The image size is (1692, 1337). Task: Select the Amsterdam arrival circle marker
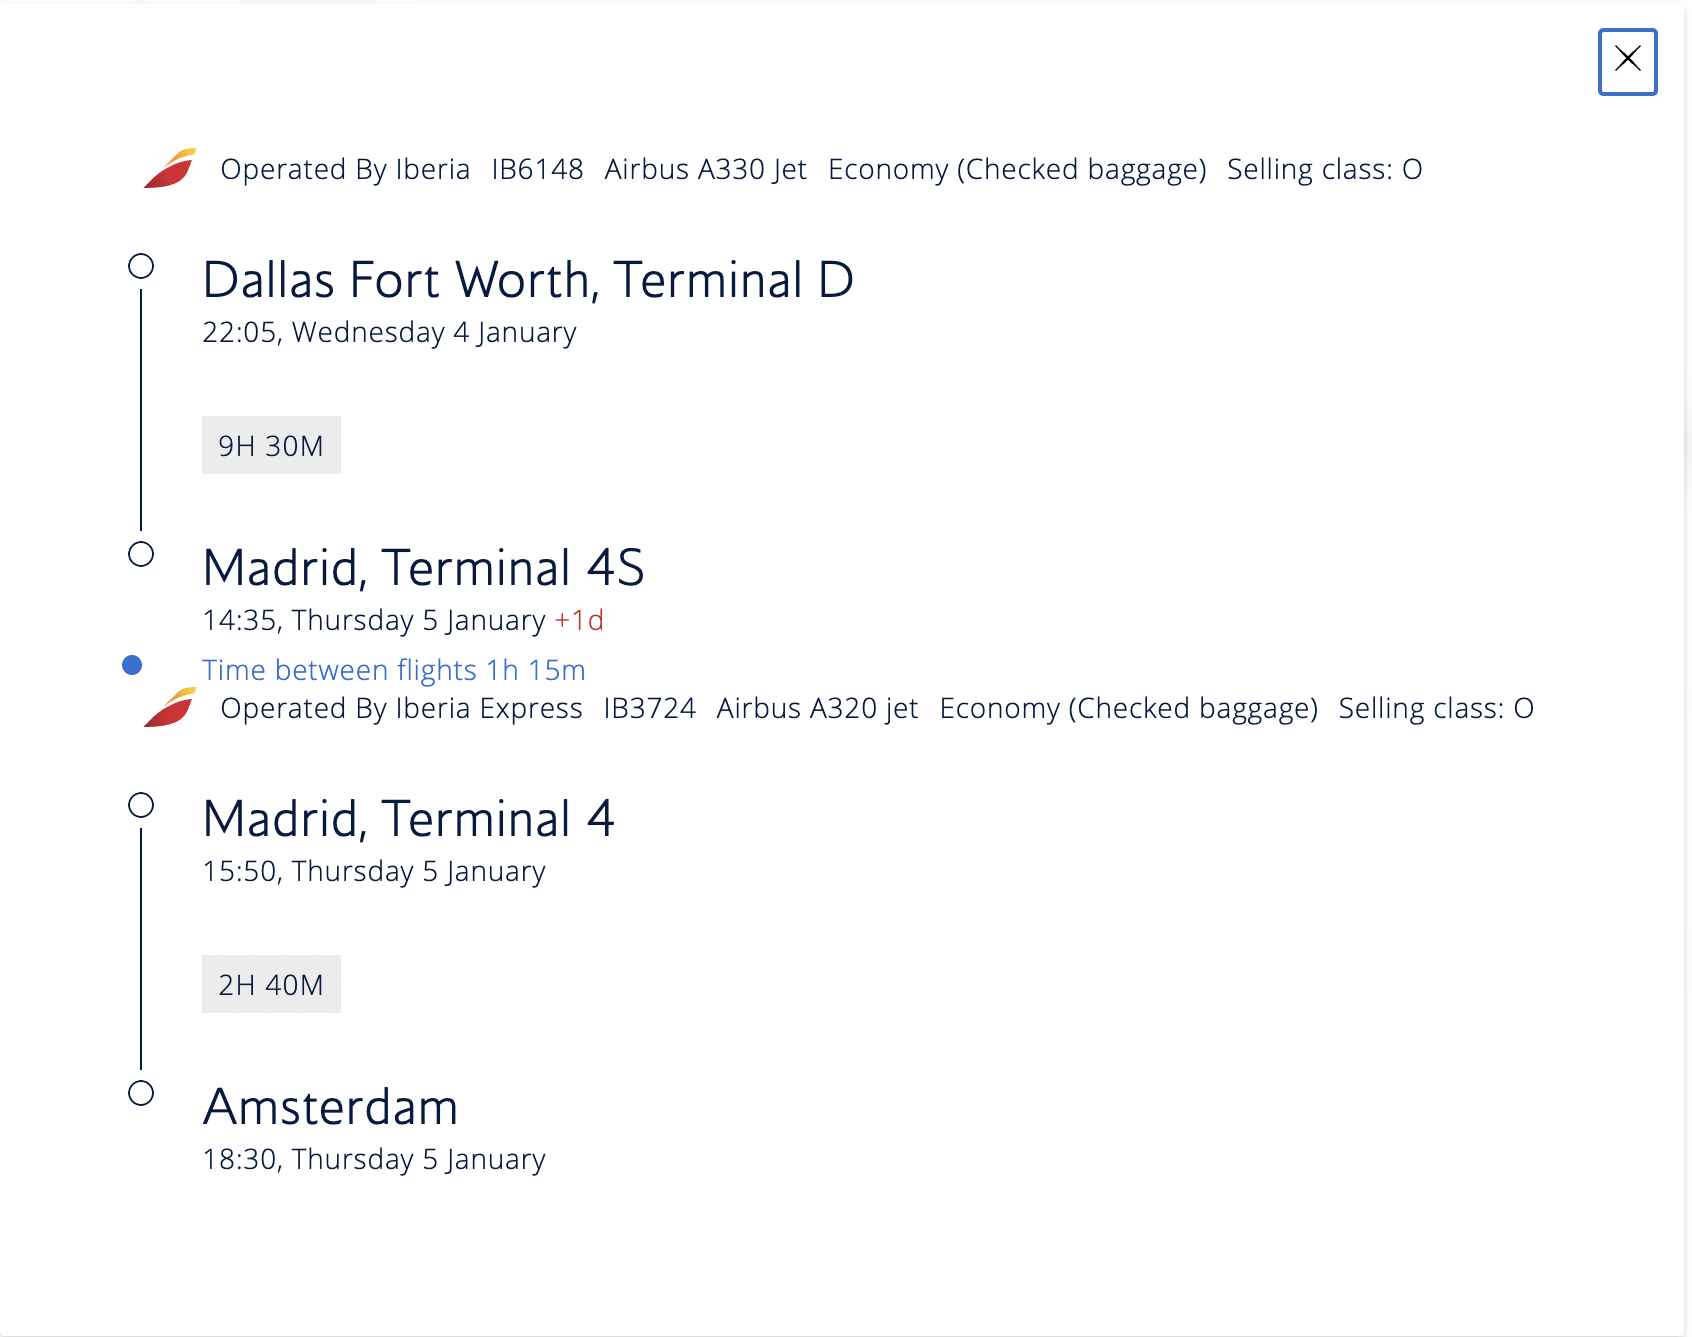tap(141, 1093)
